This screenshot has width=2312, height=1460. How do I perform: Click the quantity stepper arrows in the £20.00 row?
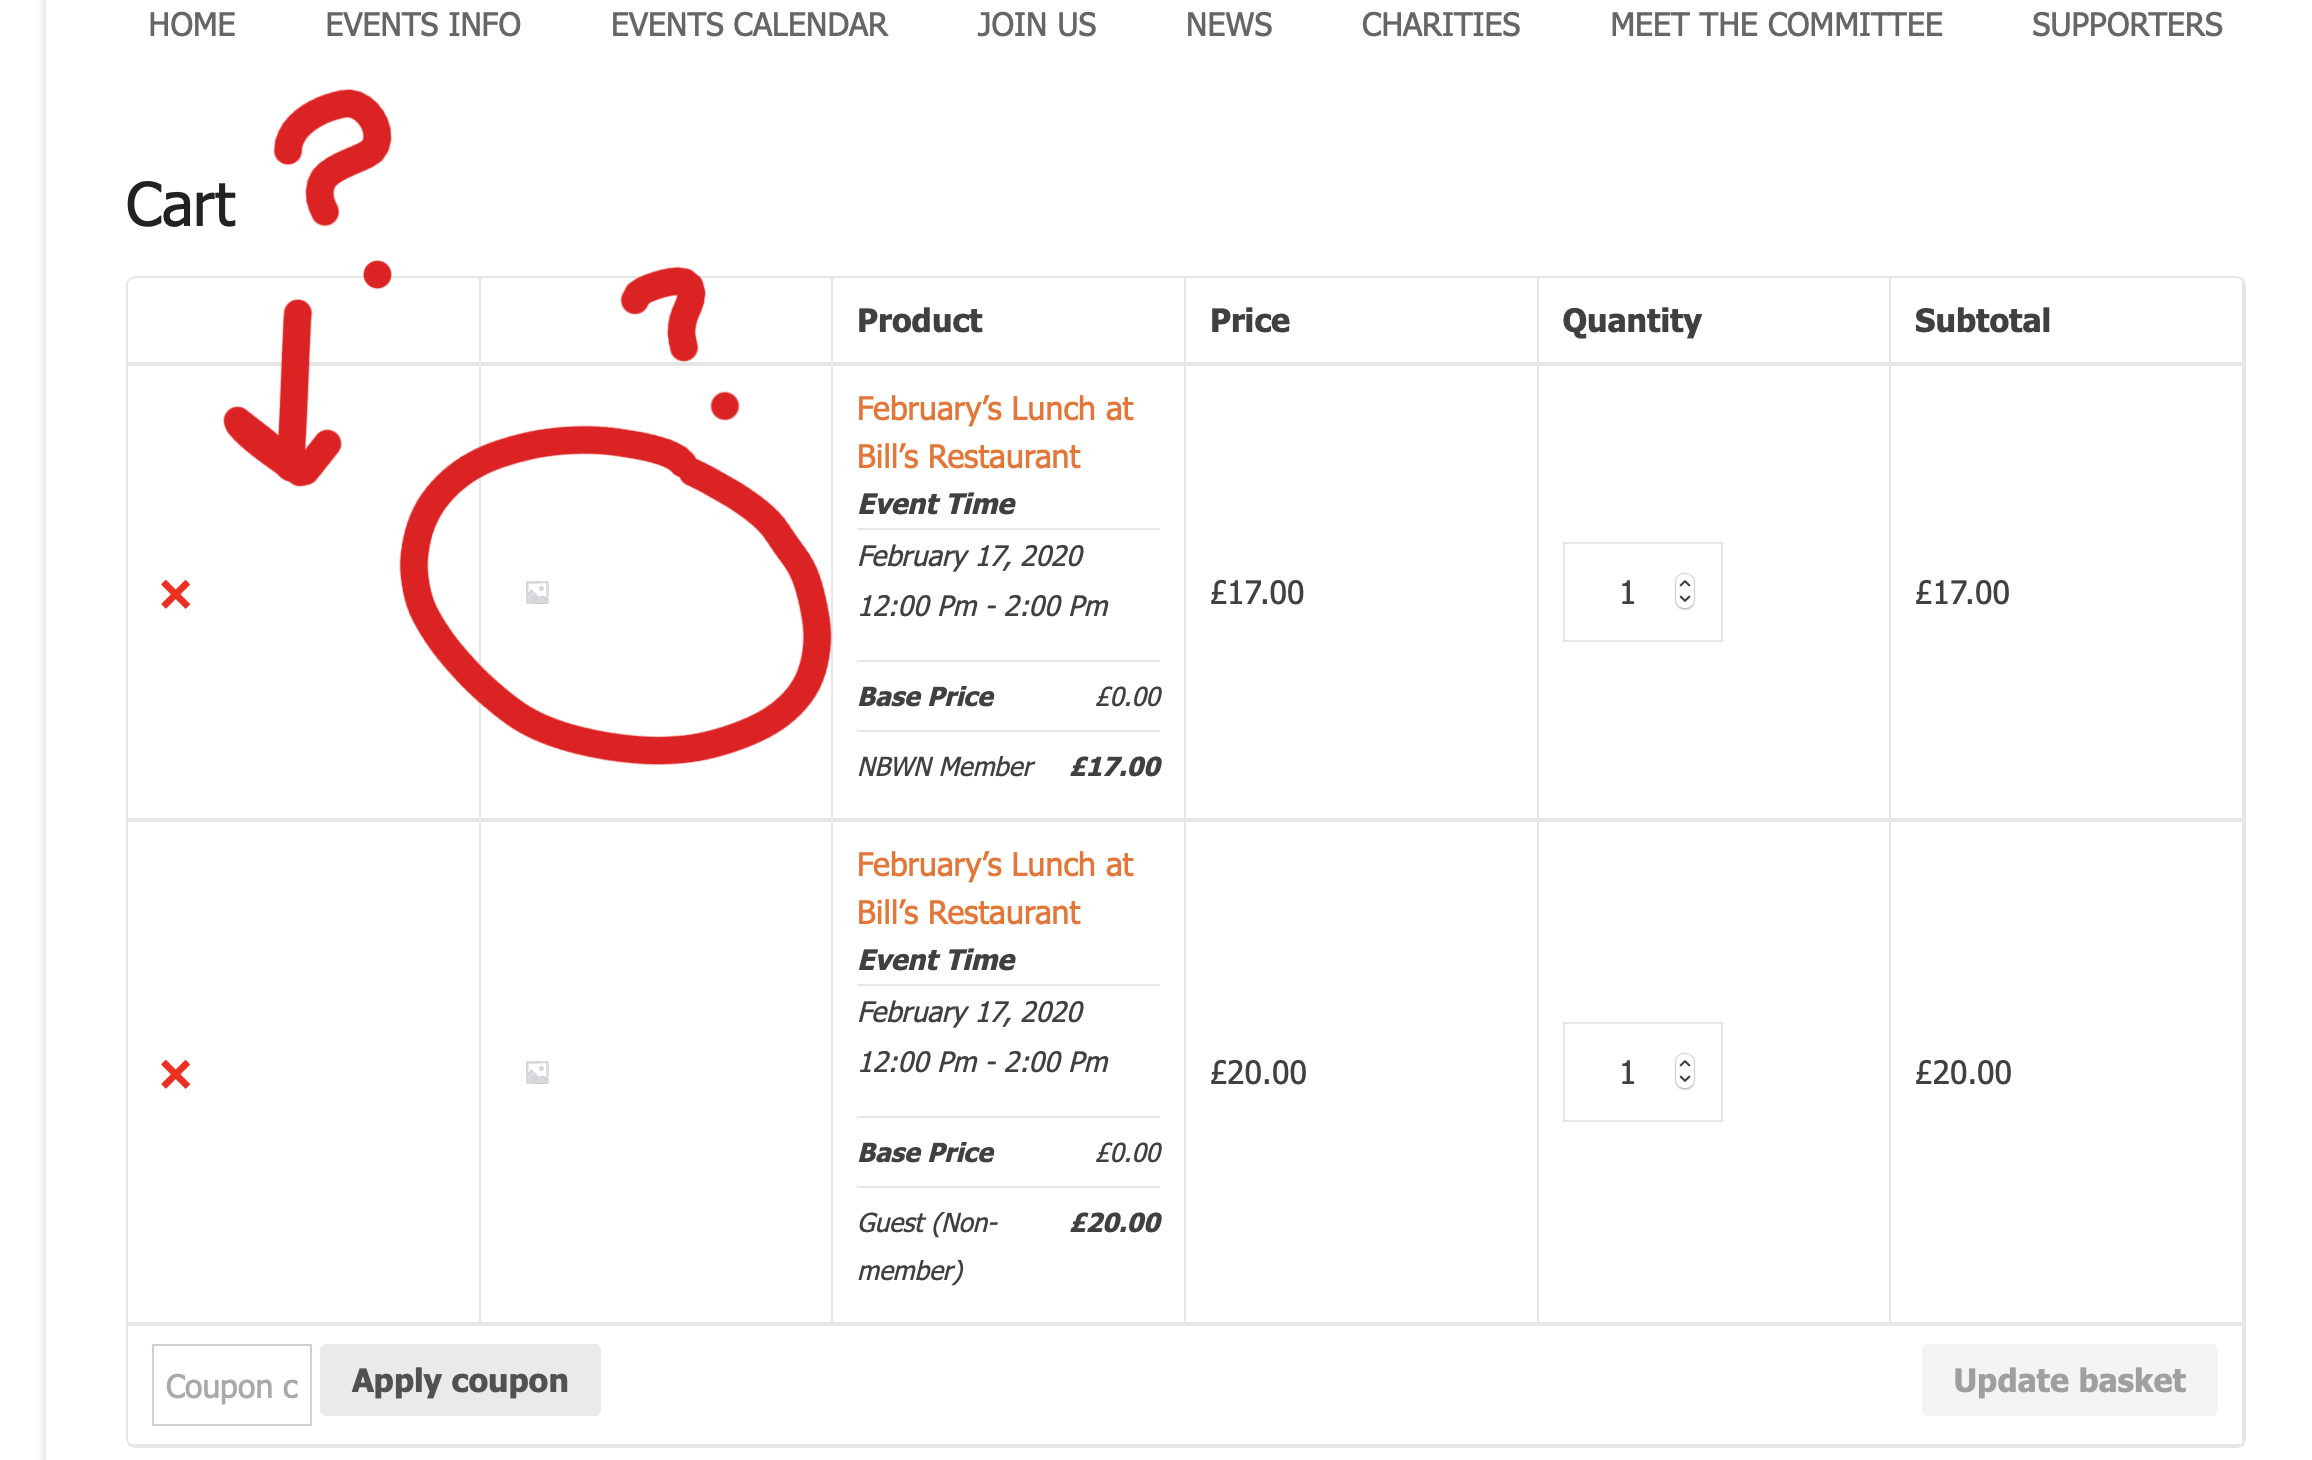(x=1685, y=1072)
